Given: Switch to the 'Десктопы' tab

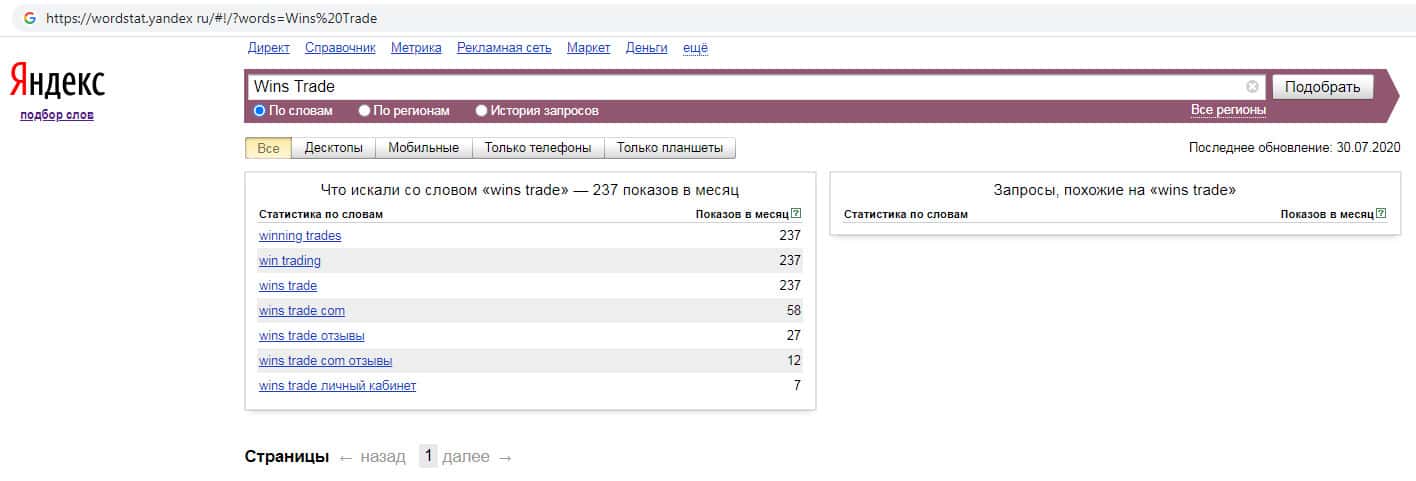Looking at the screenshot, I should pyautogui.click(x=334, y=148).
